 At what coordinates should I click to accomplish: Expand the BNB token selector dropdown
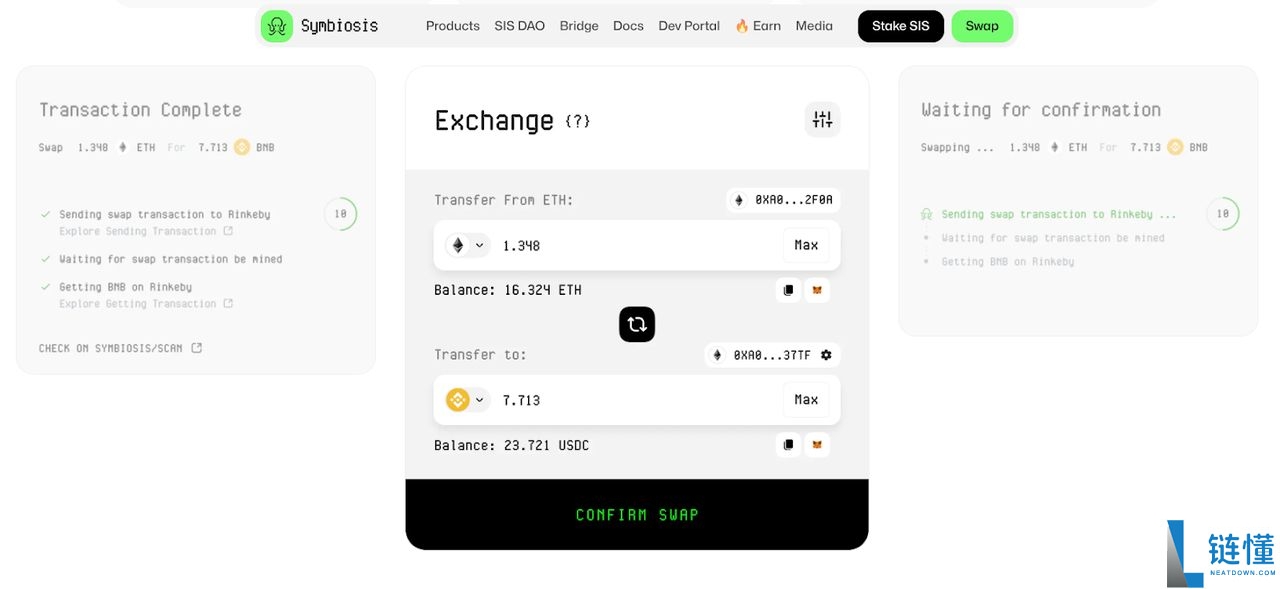[467, 400]
